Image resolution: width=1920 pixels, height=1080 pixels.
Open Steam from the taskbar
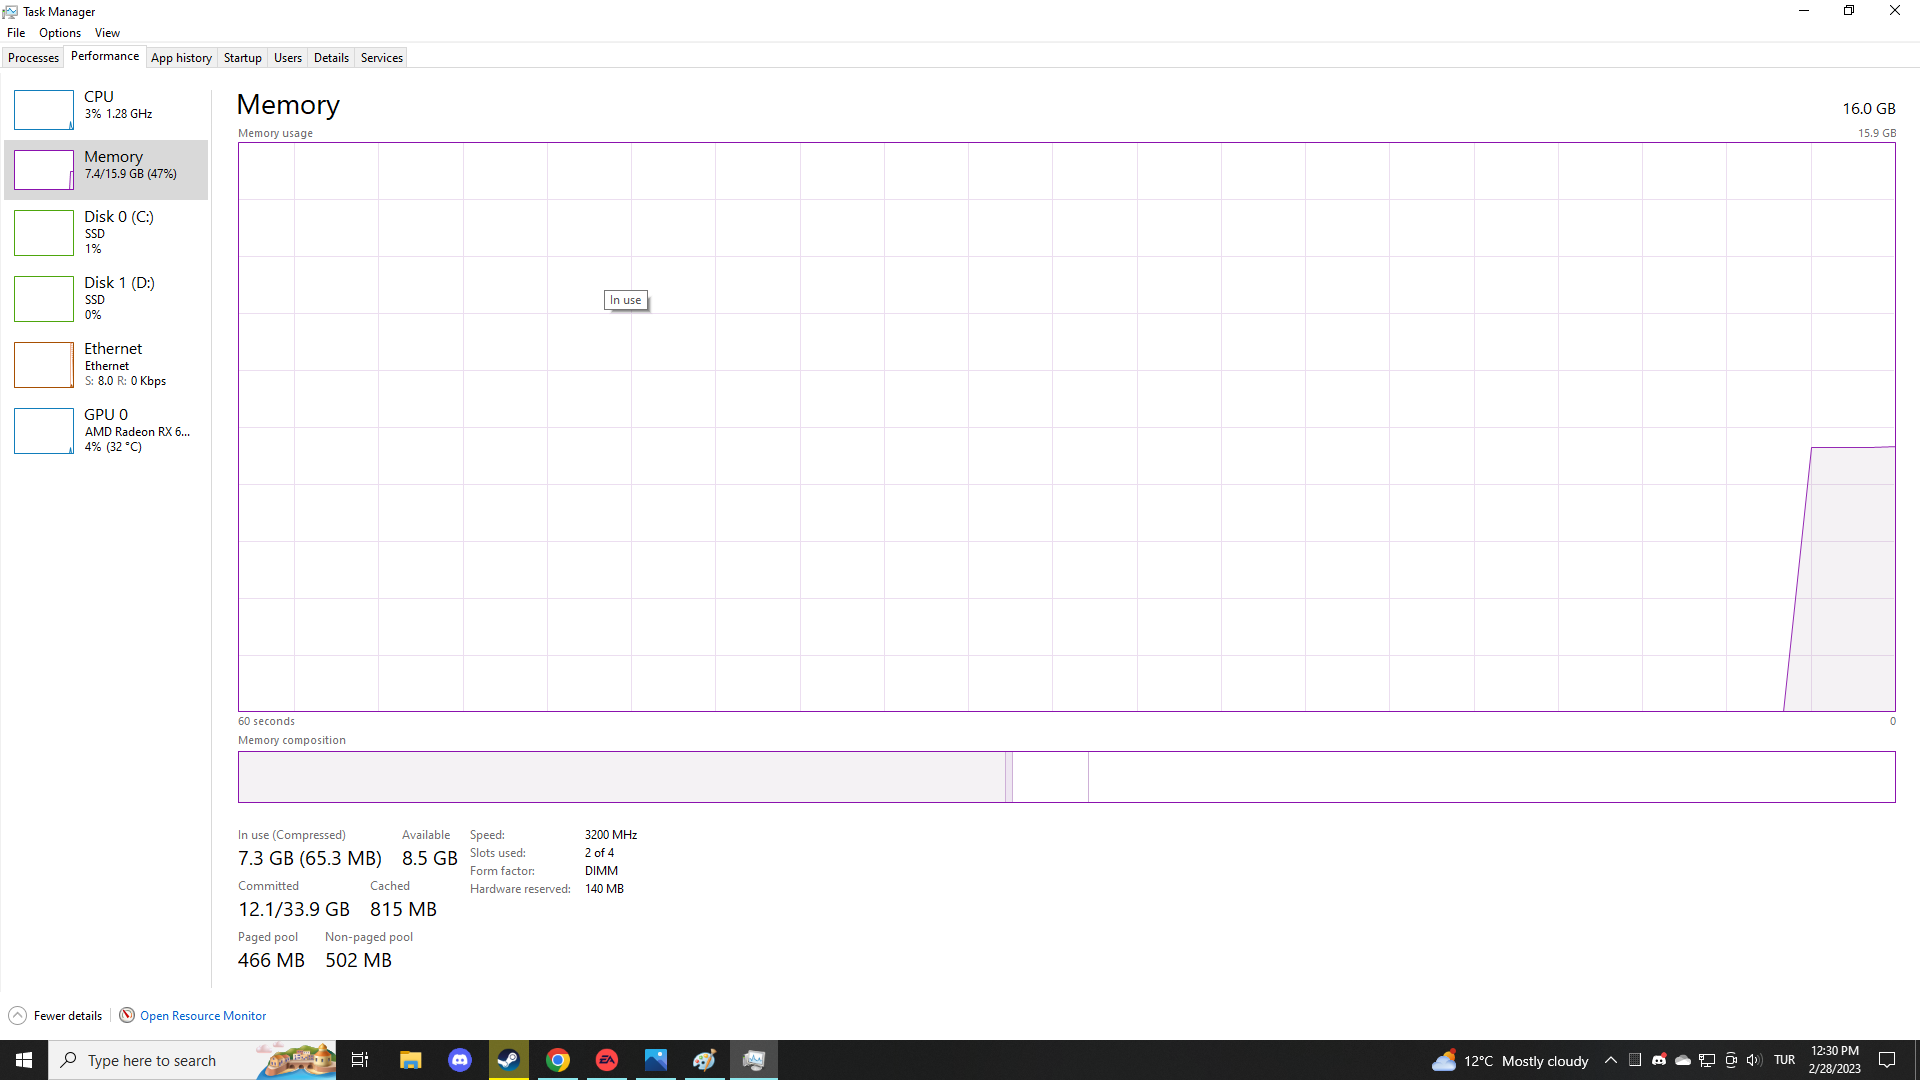(509, 1060)
